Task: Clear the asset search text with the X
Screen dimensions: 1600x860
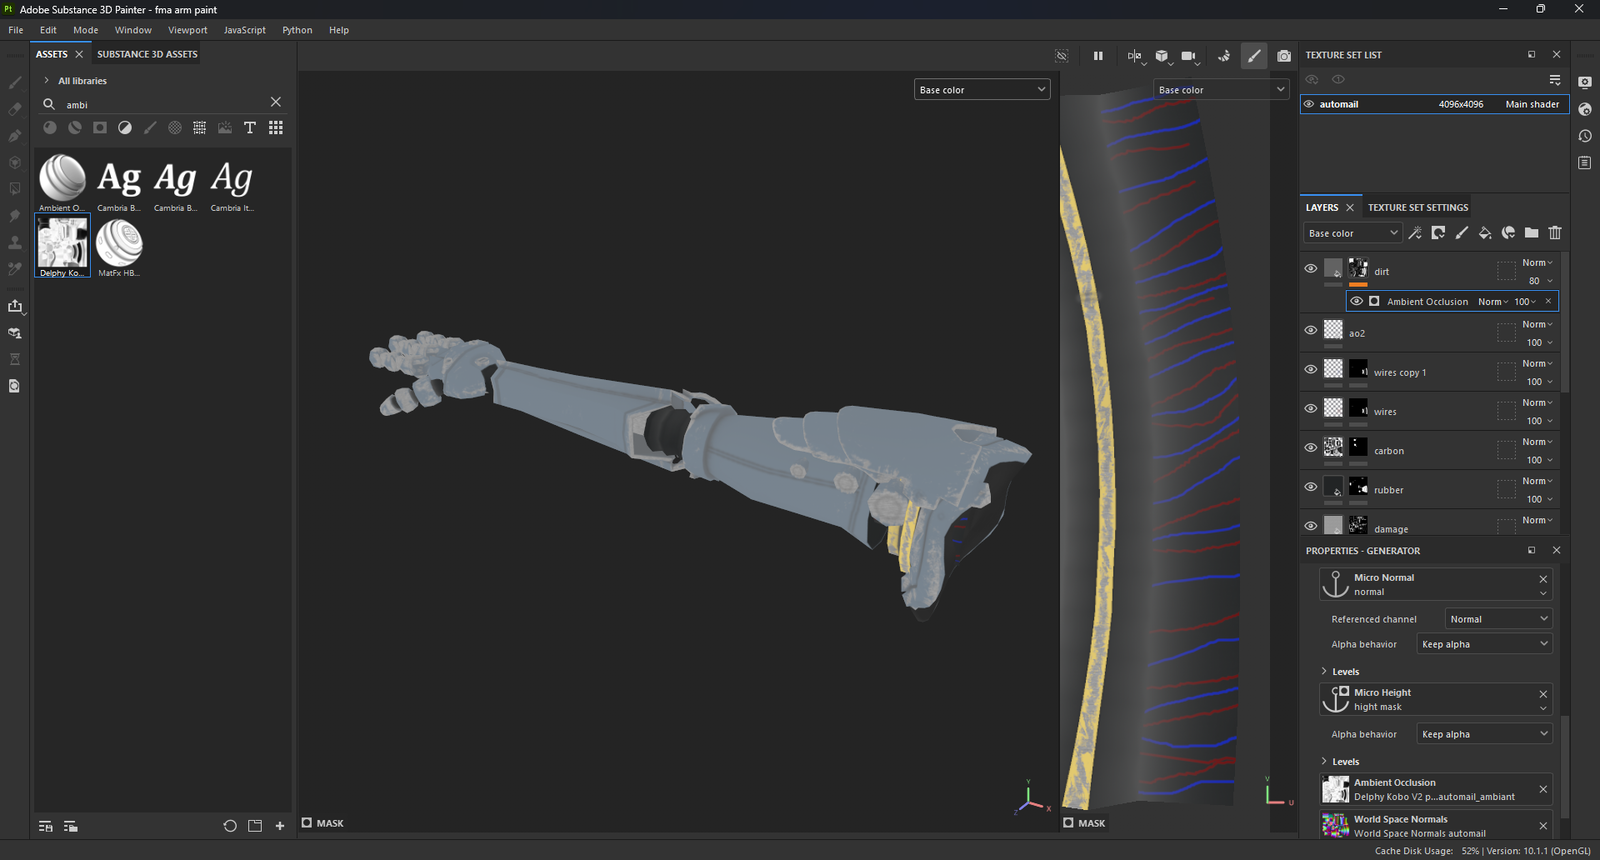Action: 276,102
